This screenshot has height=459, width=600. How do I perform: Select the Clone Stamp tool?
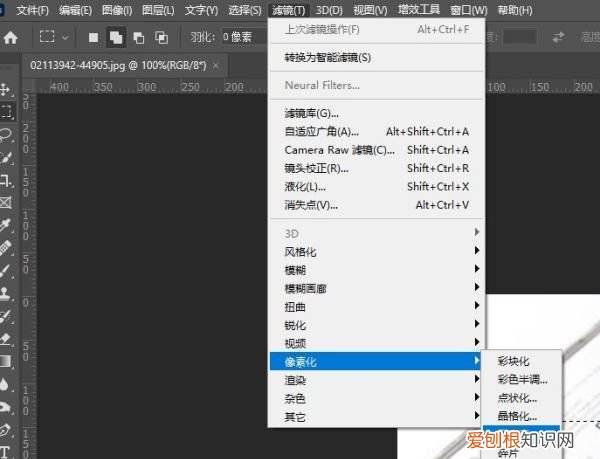click(x=6, y=293)
